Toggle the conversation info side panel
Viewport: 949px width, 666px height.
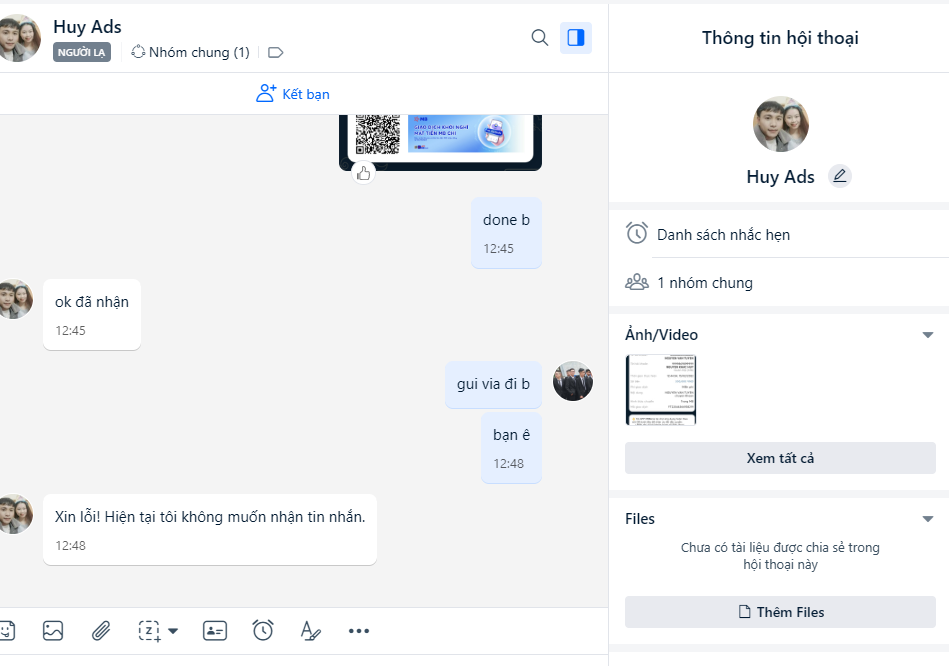(575, 38)
